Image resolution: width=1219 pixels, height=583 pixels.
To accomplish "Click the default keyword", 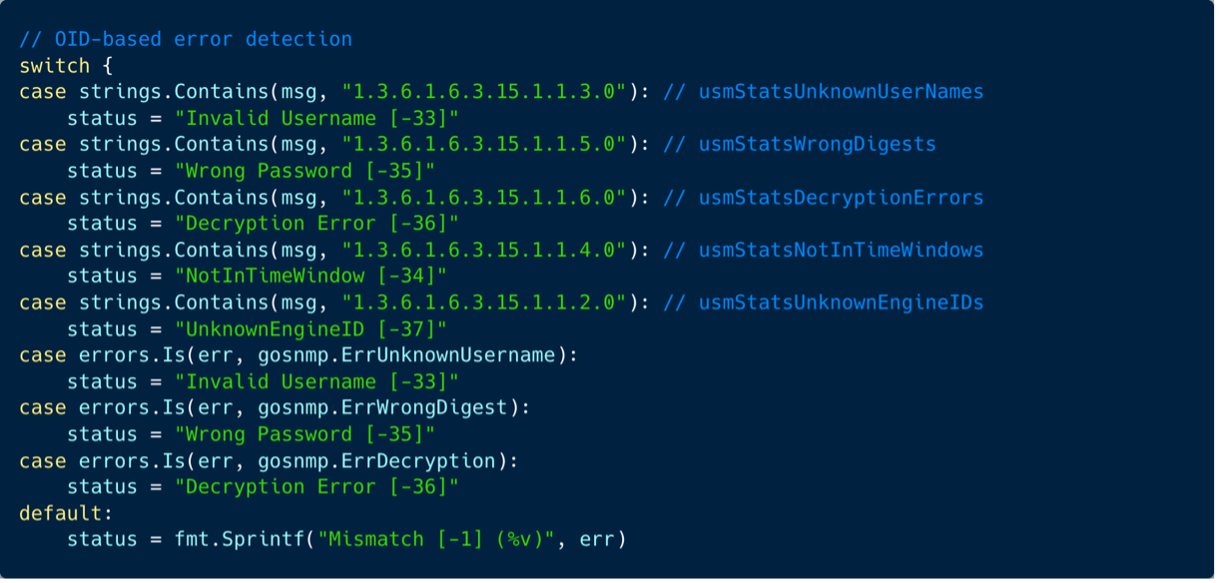I will [x=60, y=514].
